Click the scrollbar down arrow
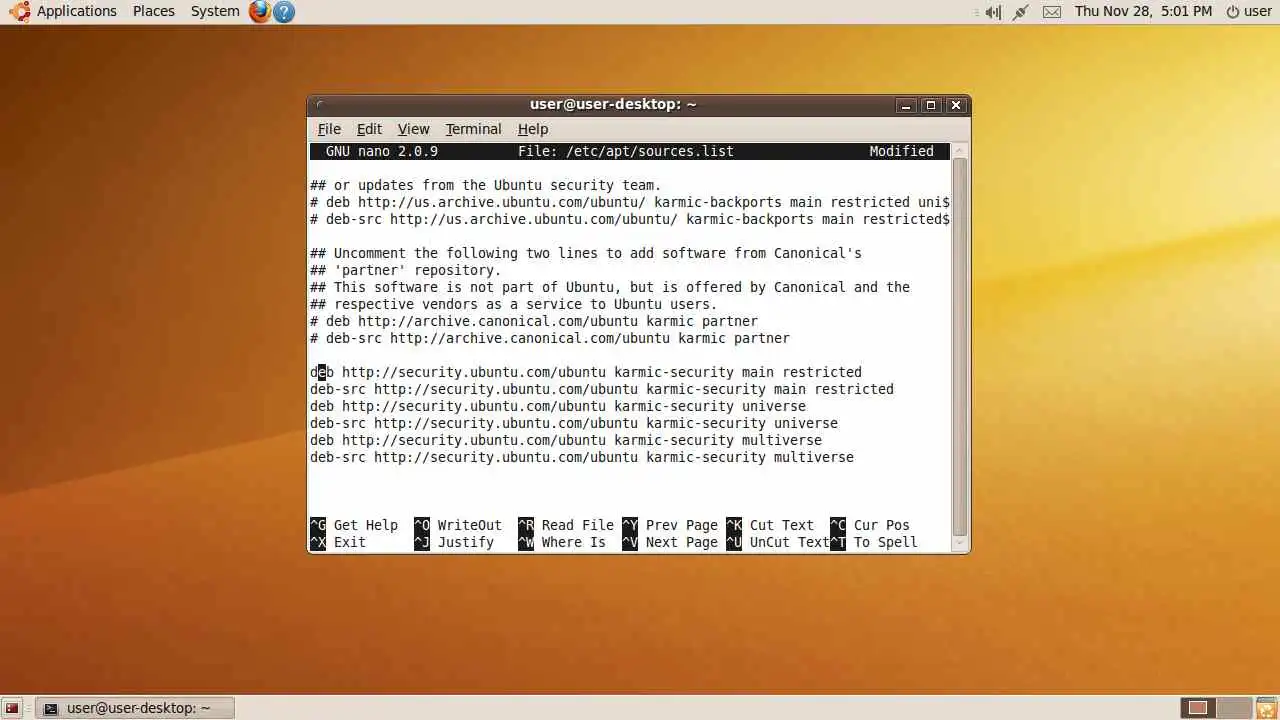1280x720 pixels. click(x=960, y=543)
